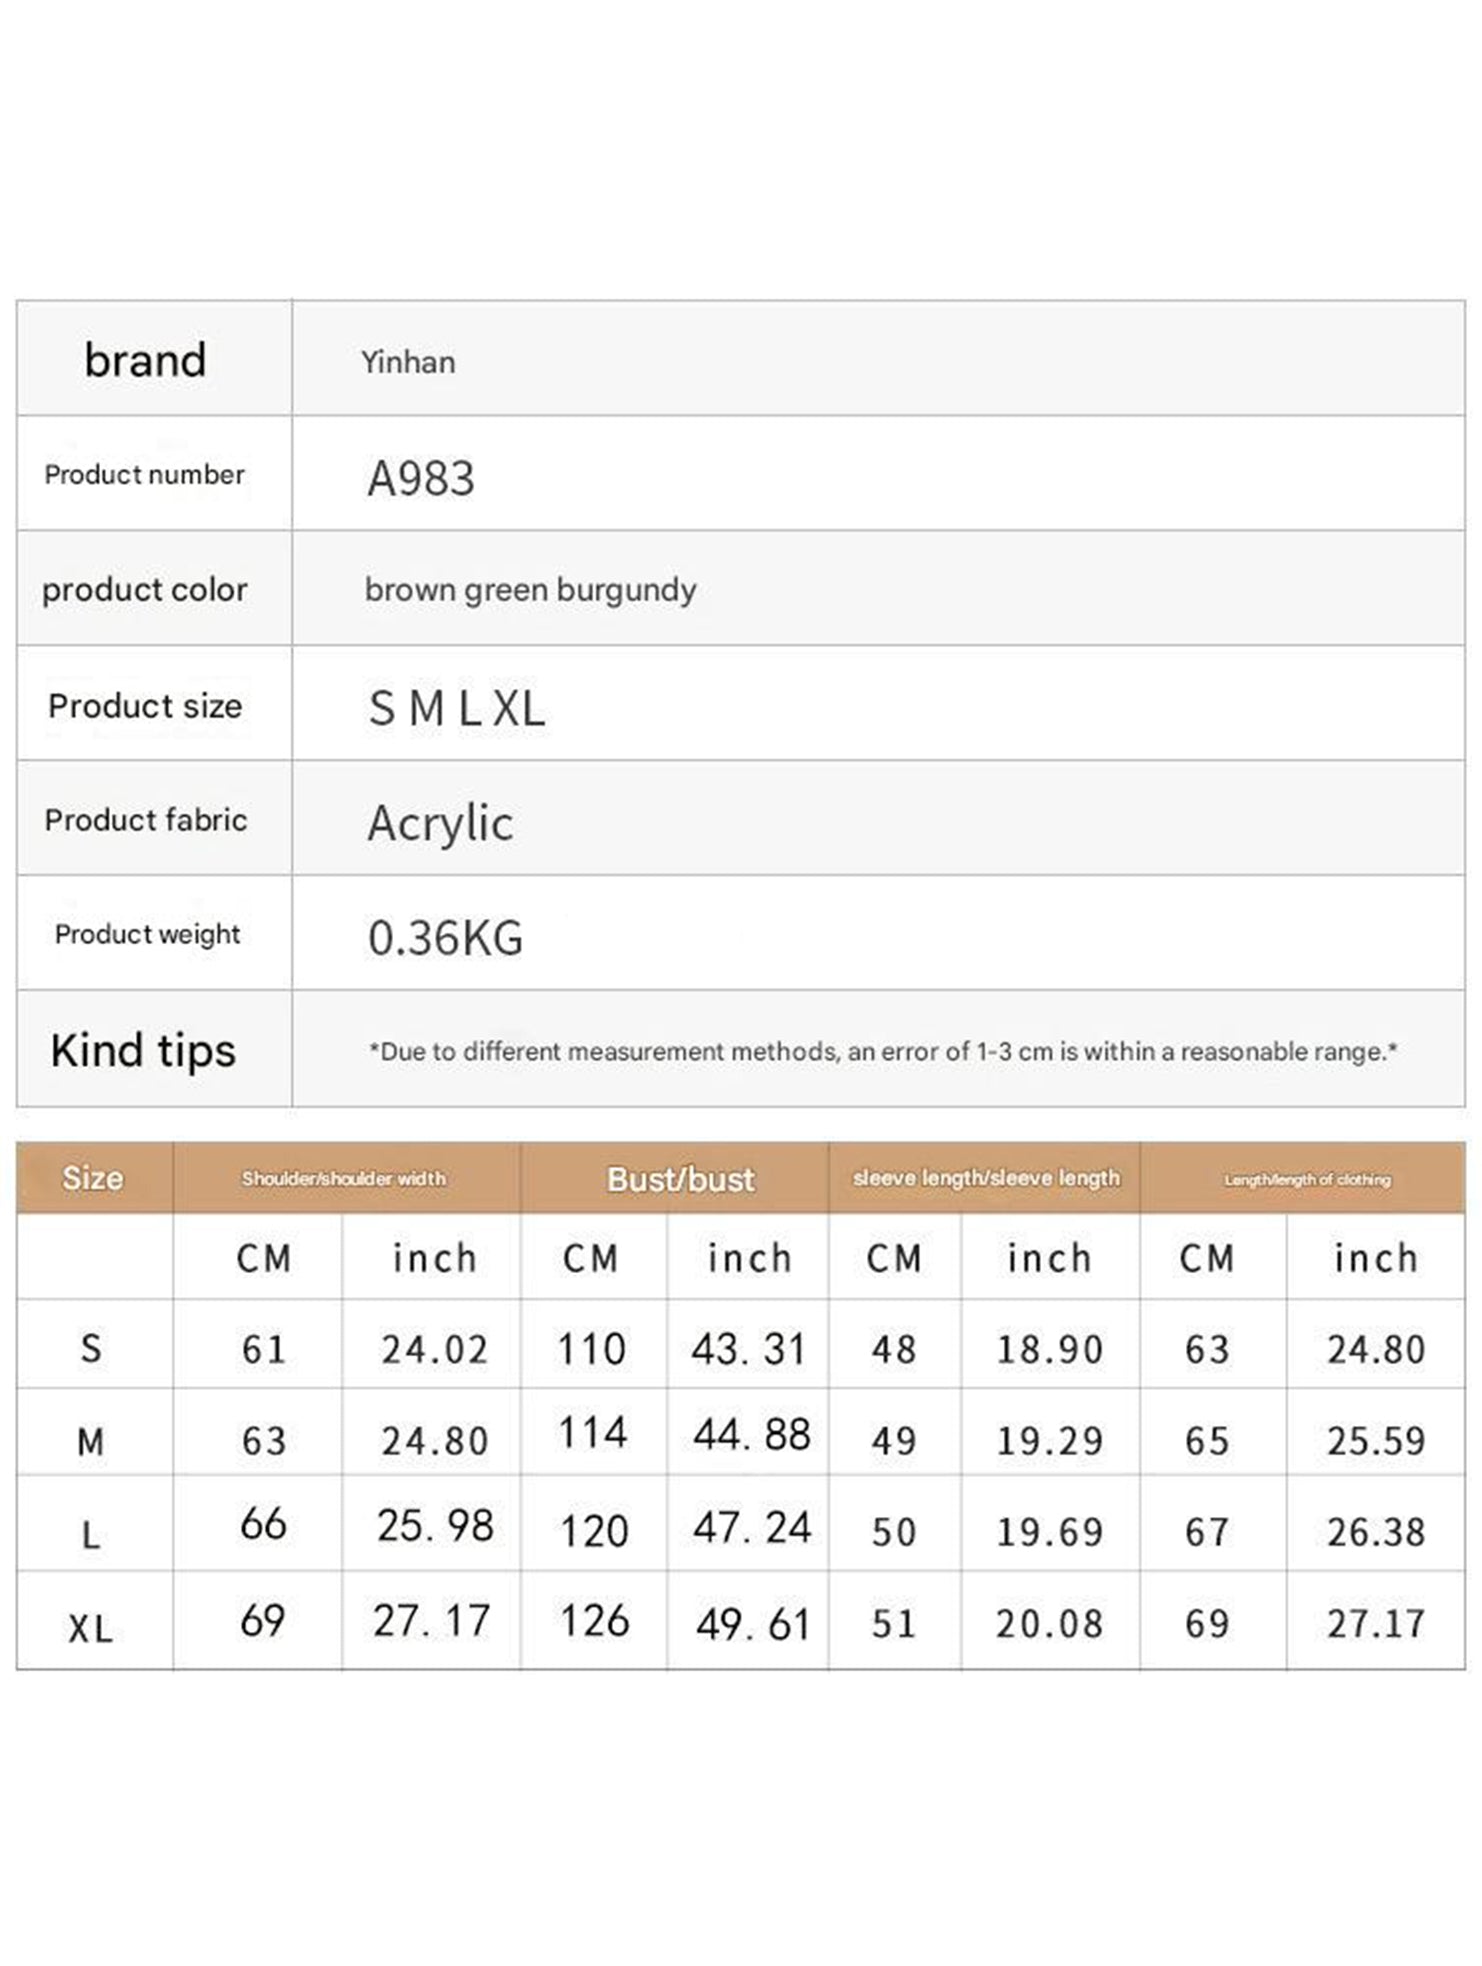The image size is (1482, 1966).
Task: Click the 'Size' column header
Action: (93, 1178)
